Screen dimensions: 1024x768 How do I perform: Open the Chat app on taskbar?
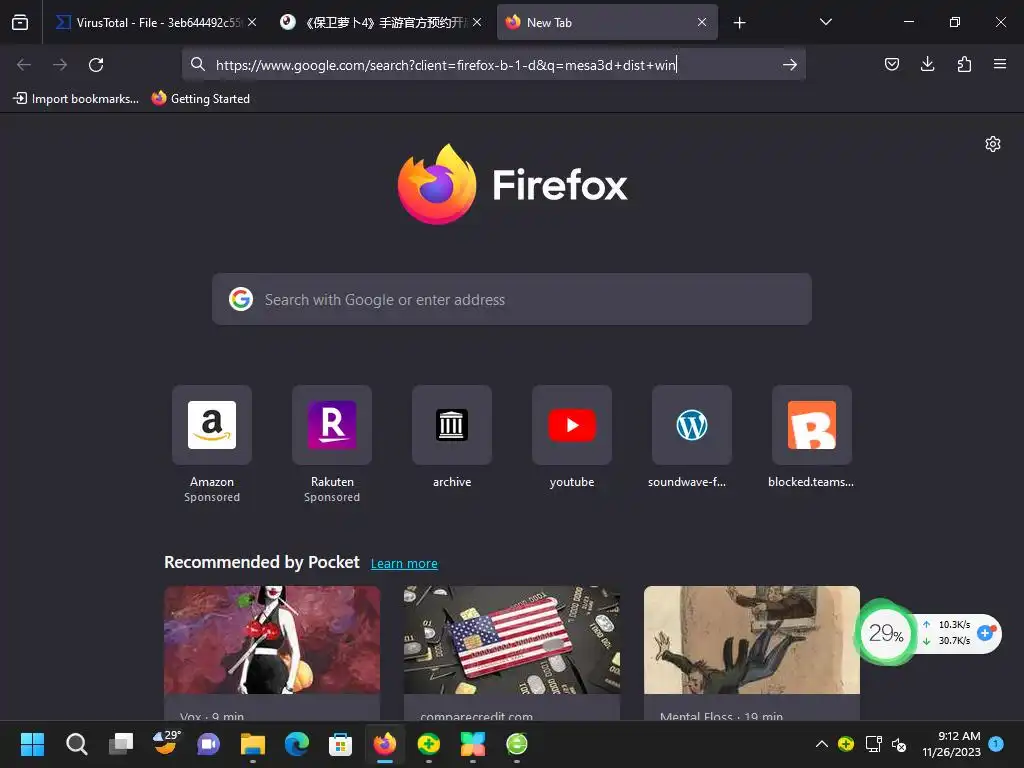pyautogui.click(x=209, y=744)
